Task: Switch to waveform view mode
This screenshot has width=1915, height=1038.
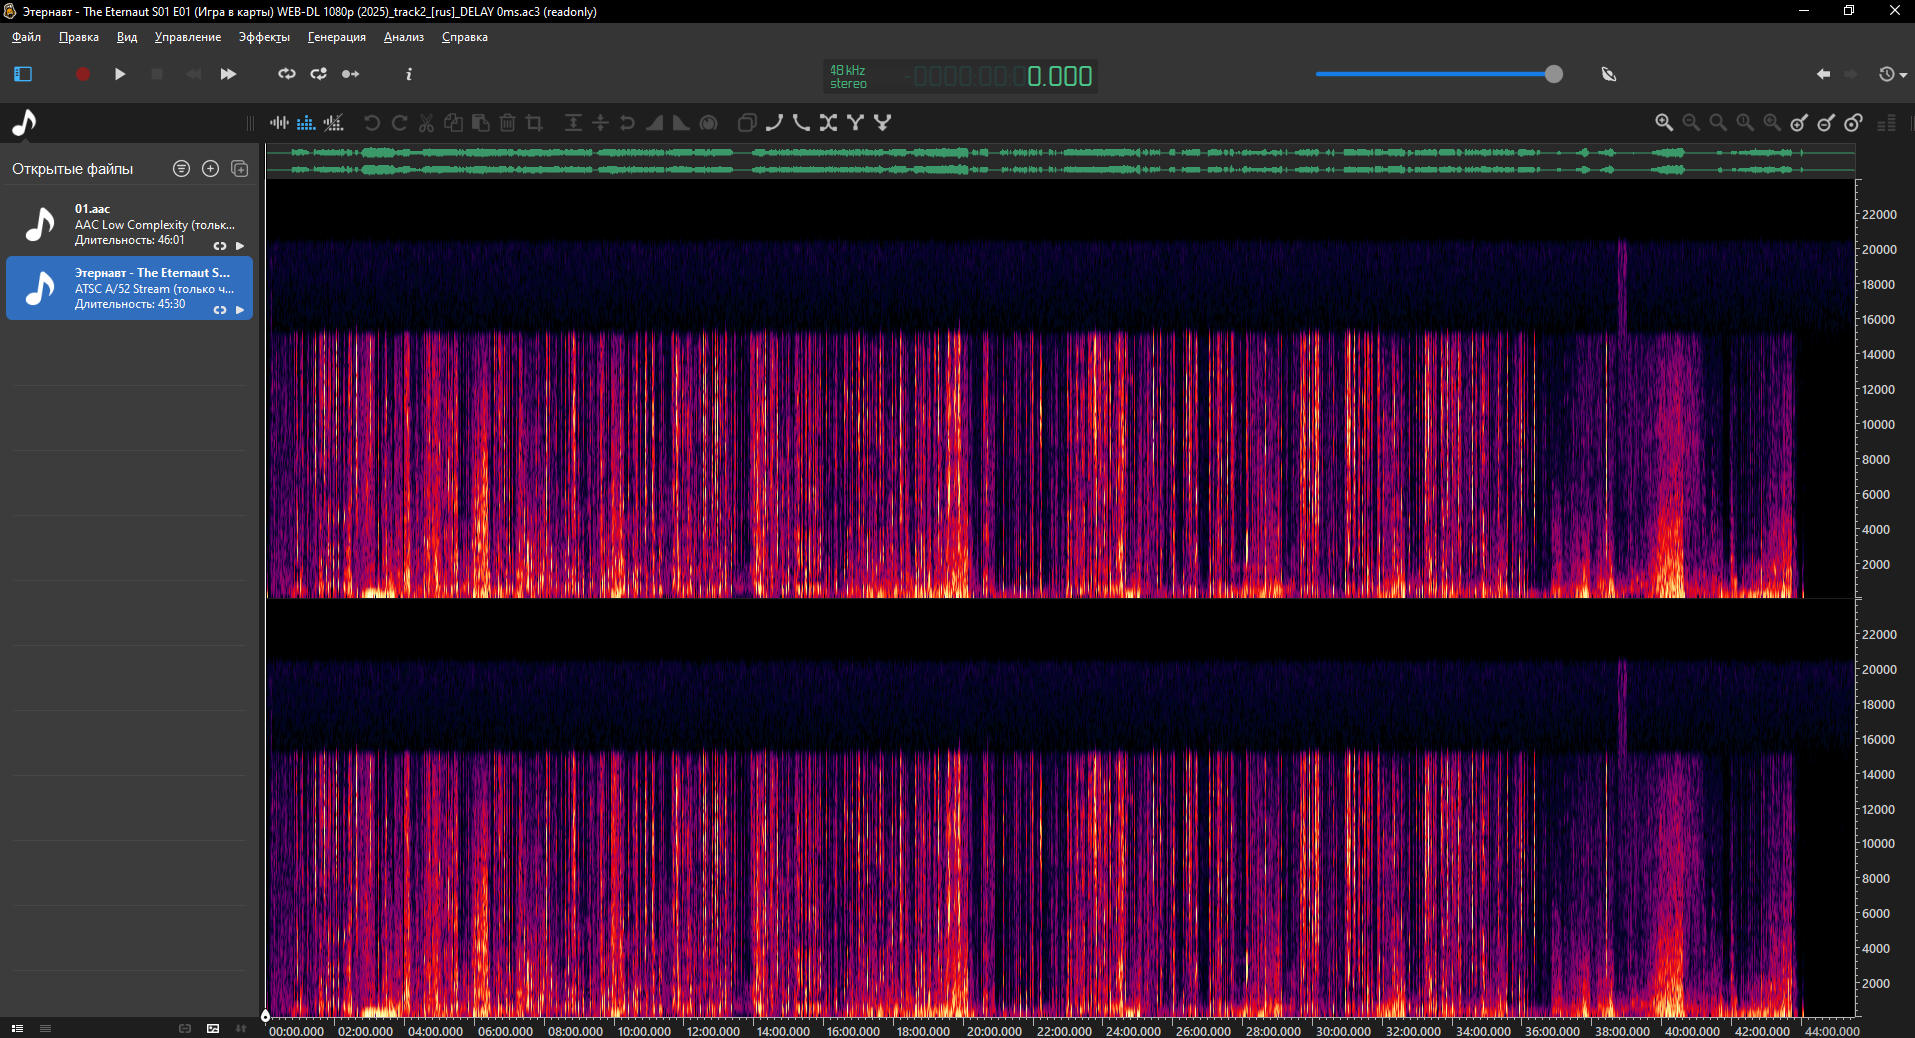Action: click(279, 122)
